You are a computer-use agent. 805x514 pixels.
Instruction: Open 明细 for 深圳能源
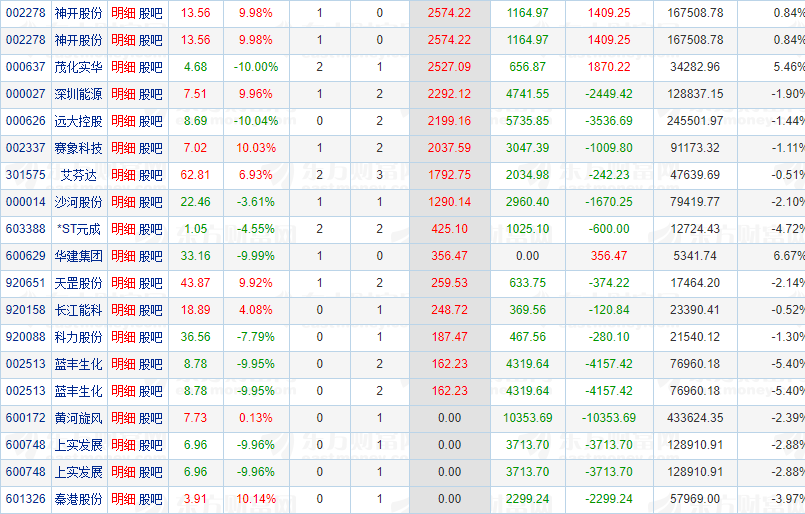pyautogui.click(x=123, y=94)
